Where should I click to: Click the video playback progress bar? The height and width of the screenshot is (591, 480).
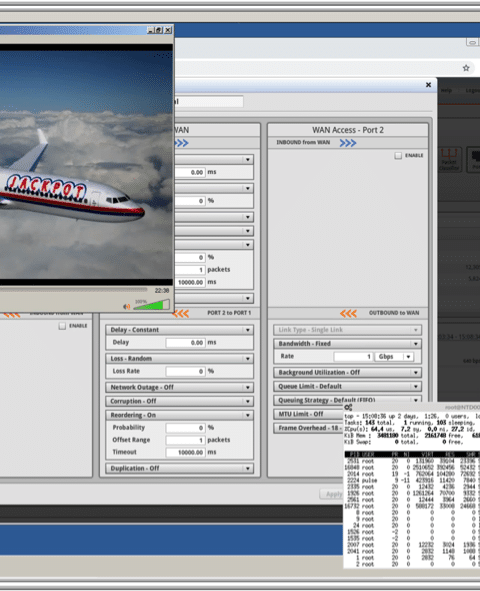coord(73,290)
